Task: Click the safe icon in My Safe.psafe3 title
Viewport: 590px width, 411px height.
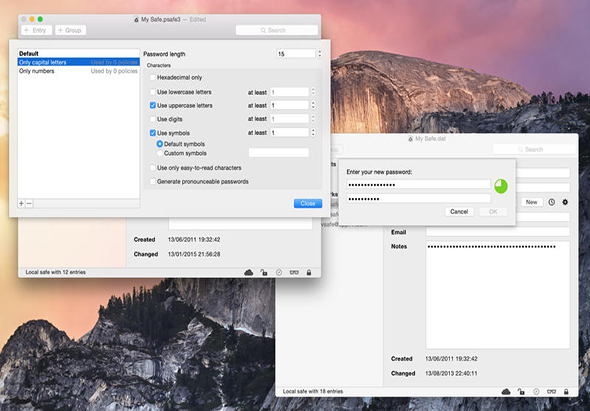Action: coord(137,20)
